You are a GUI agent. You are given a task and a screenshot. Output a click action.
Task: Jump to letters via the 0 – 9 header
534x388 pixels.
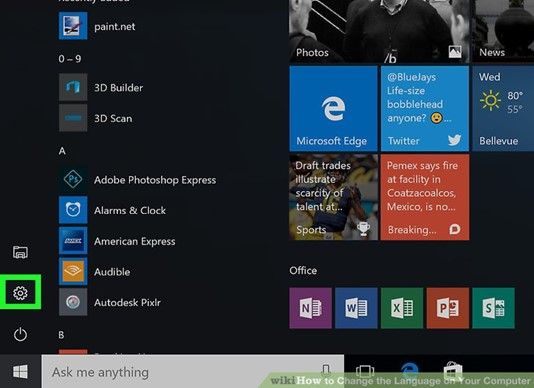70,59
